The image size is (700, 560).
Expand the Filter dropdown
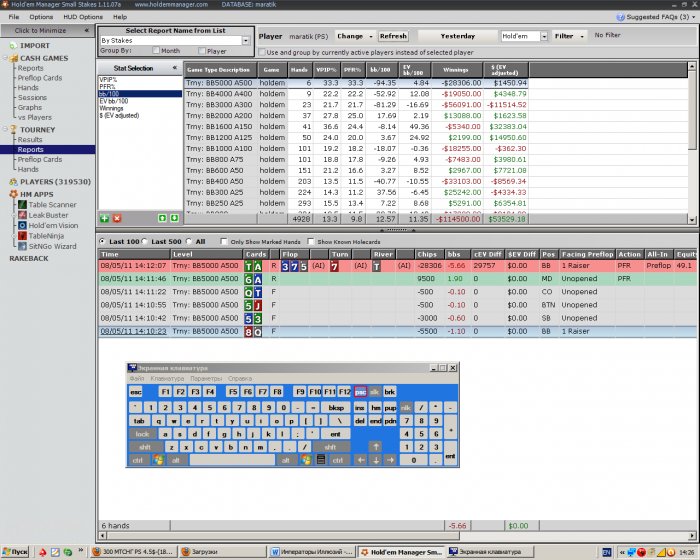569,36
